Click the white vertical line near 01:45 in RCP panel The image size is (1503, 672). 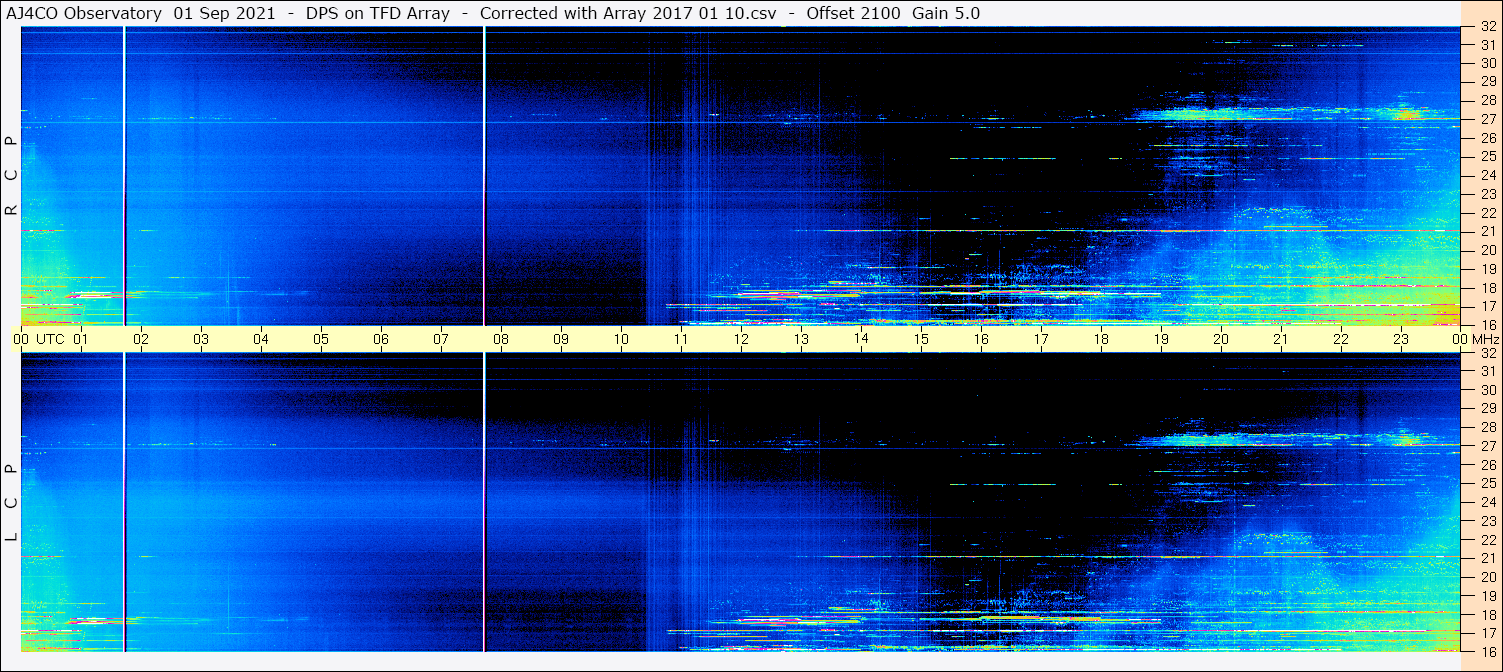click(124, 175)
